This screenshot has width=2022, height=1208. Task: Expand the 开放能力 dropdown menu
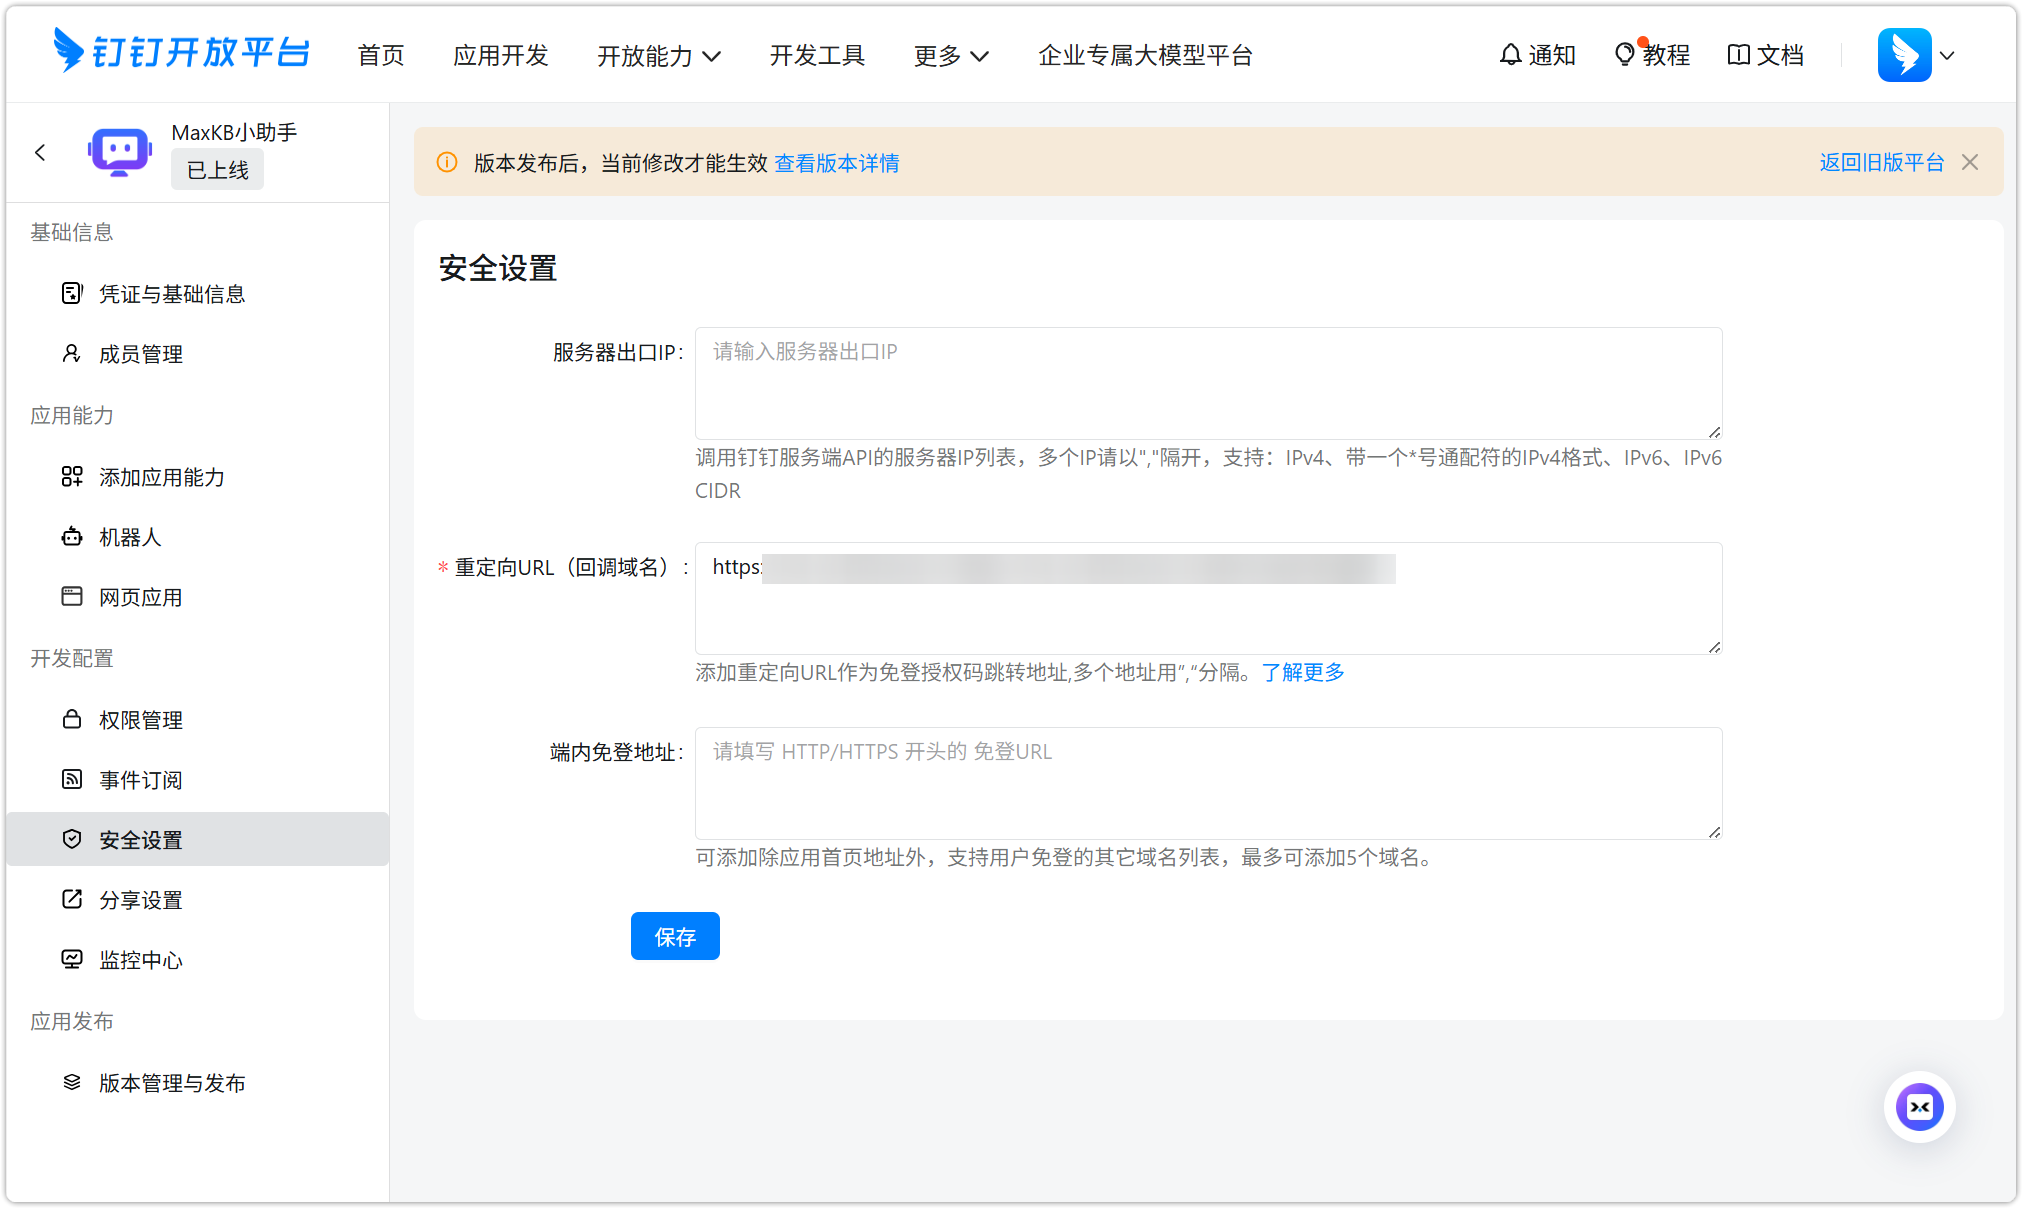click(659, 56)
